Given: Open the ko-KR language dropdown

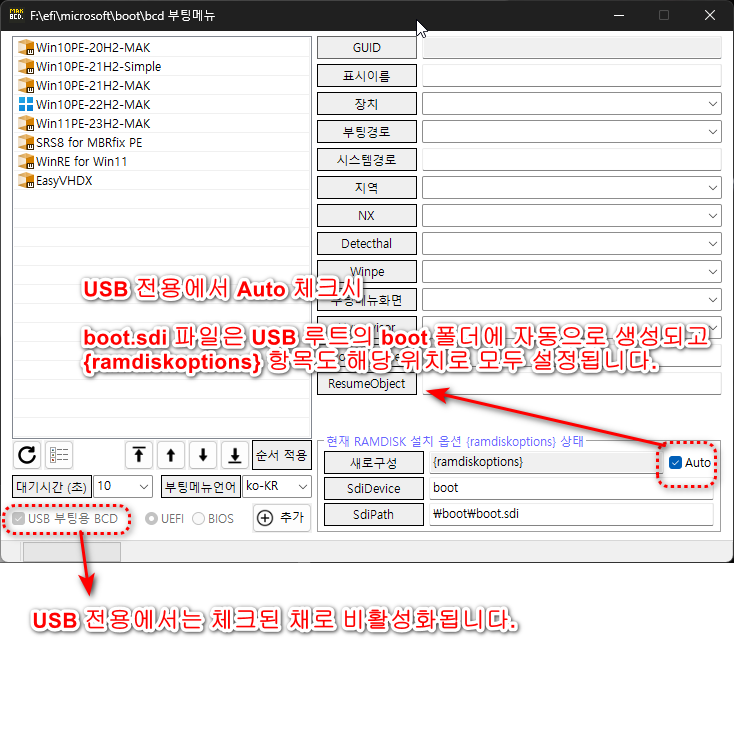Looking at the screenshot, I should point(277,486).
